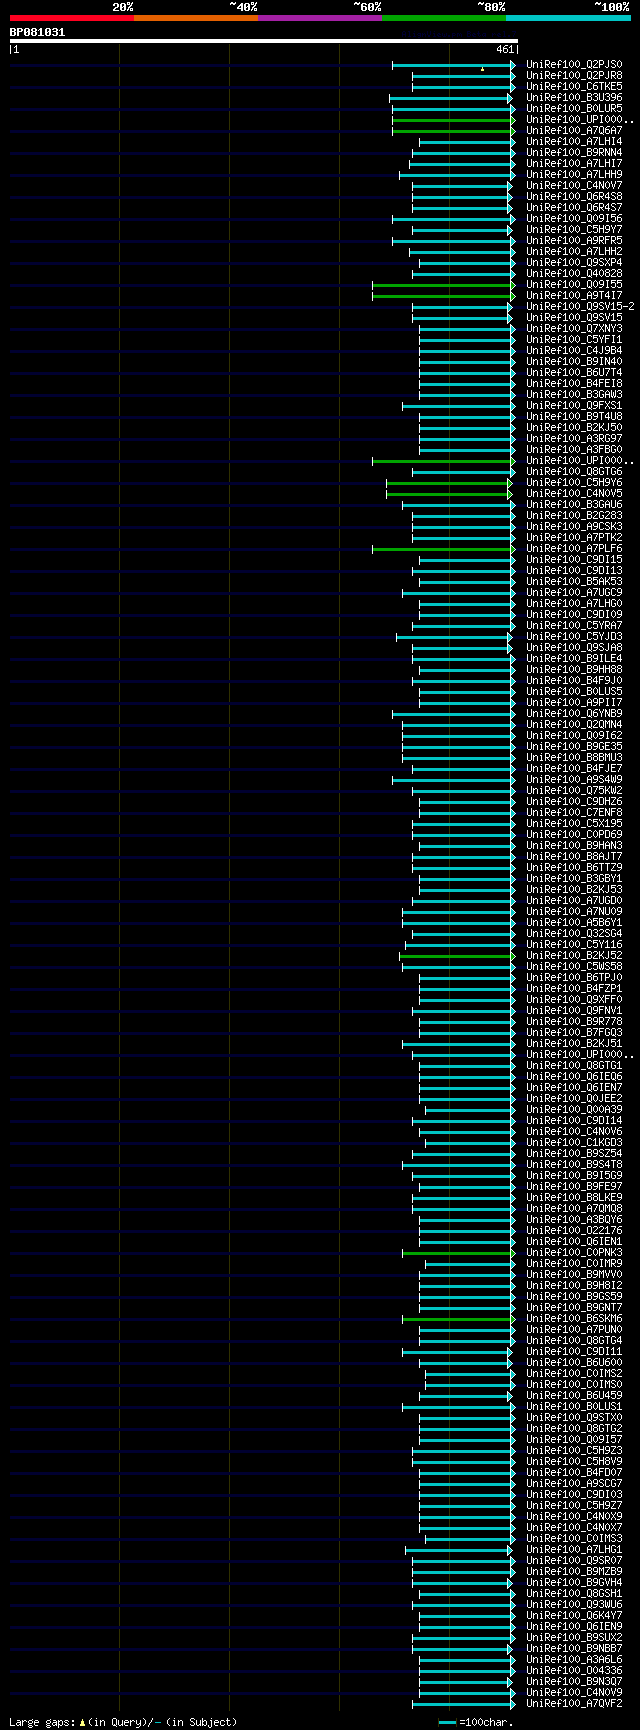Click the label UniRef100_B9IN40
This screenshot has height=1730, width=640.
(574, 361)
